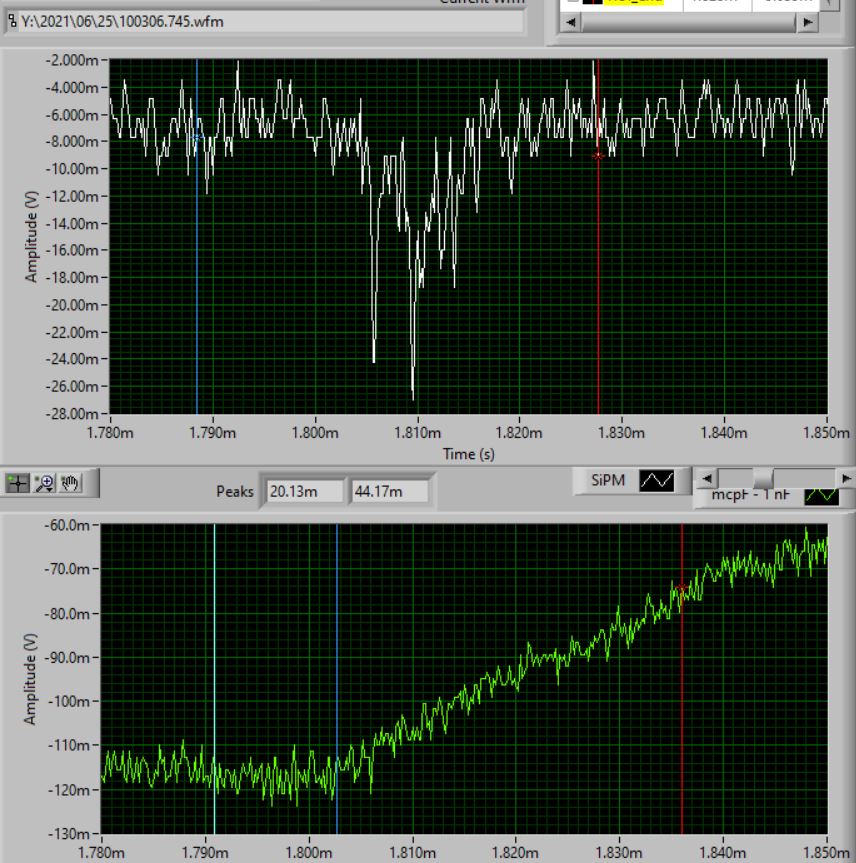
Task: Select the SiPM plot legend label
Action: coord(608,480)
